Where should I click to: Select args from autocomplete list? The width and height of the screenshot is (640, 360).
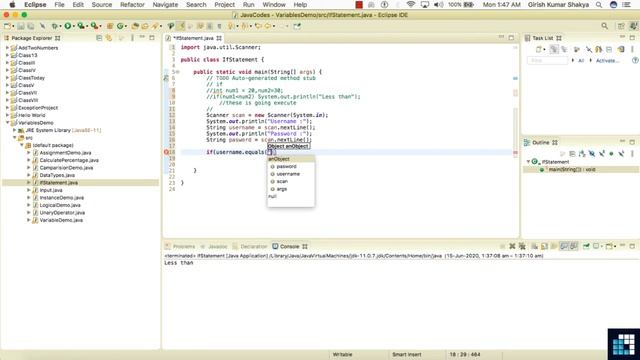(x=291, y=189)
